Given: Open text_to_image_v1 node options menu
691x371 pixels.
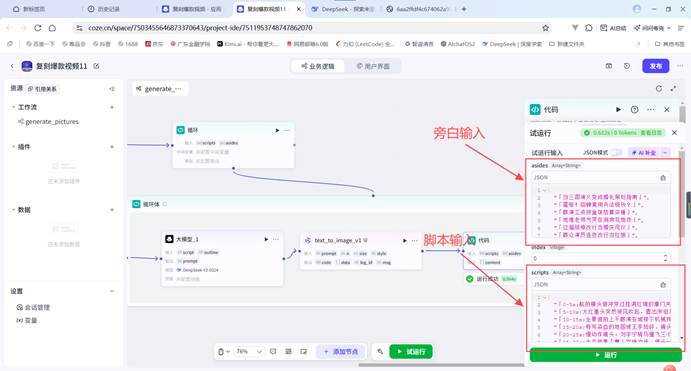Looking at the screenshot, I should (414, 241).
